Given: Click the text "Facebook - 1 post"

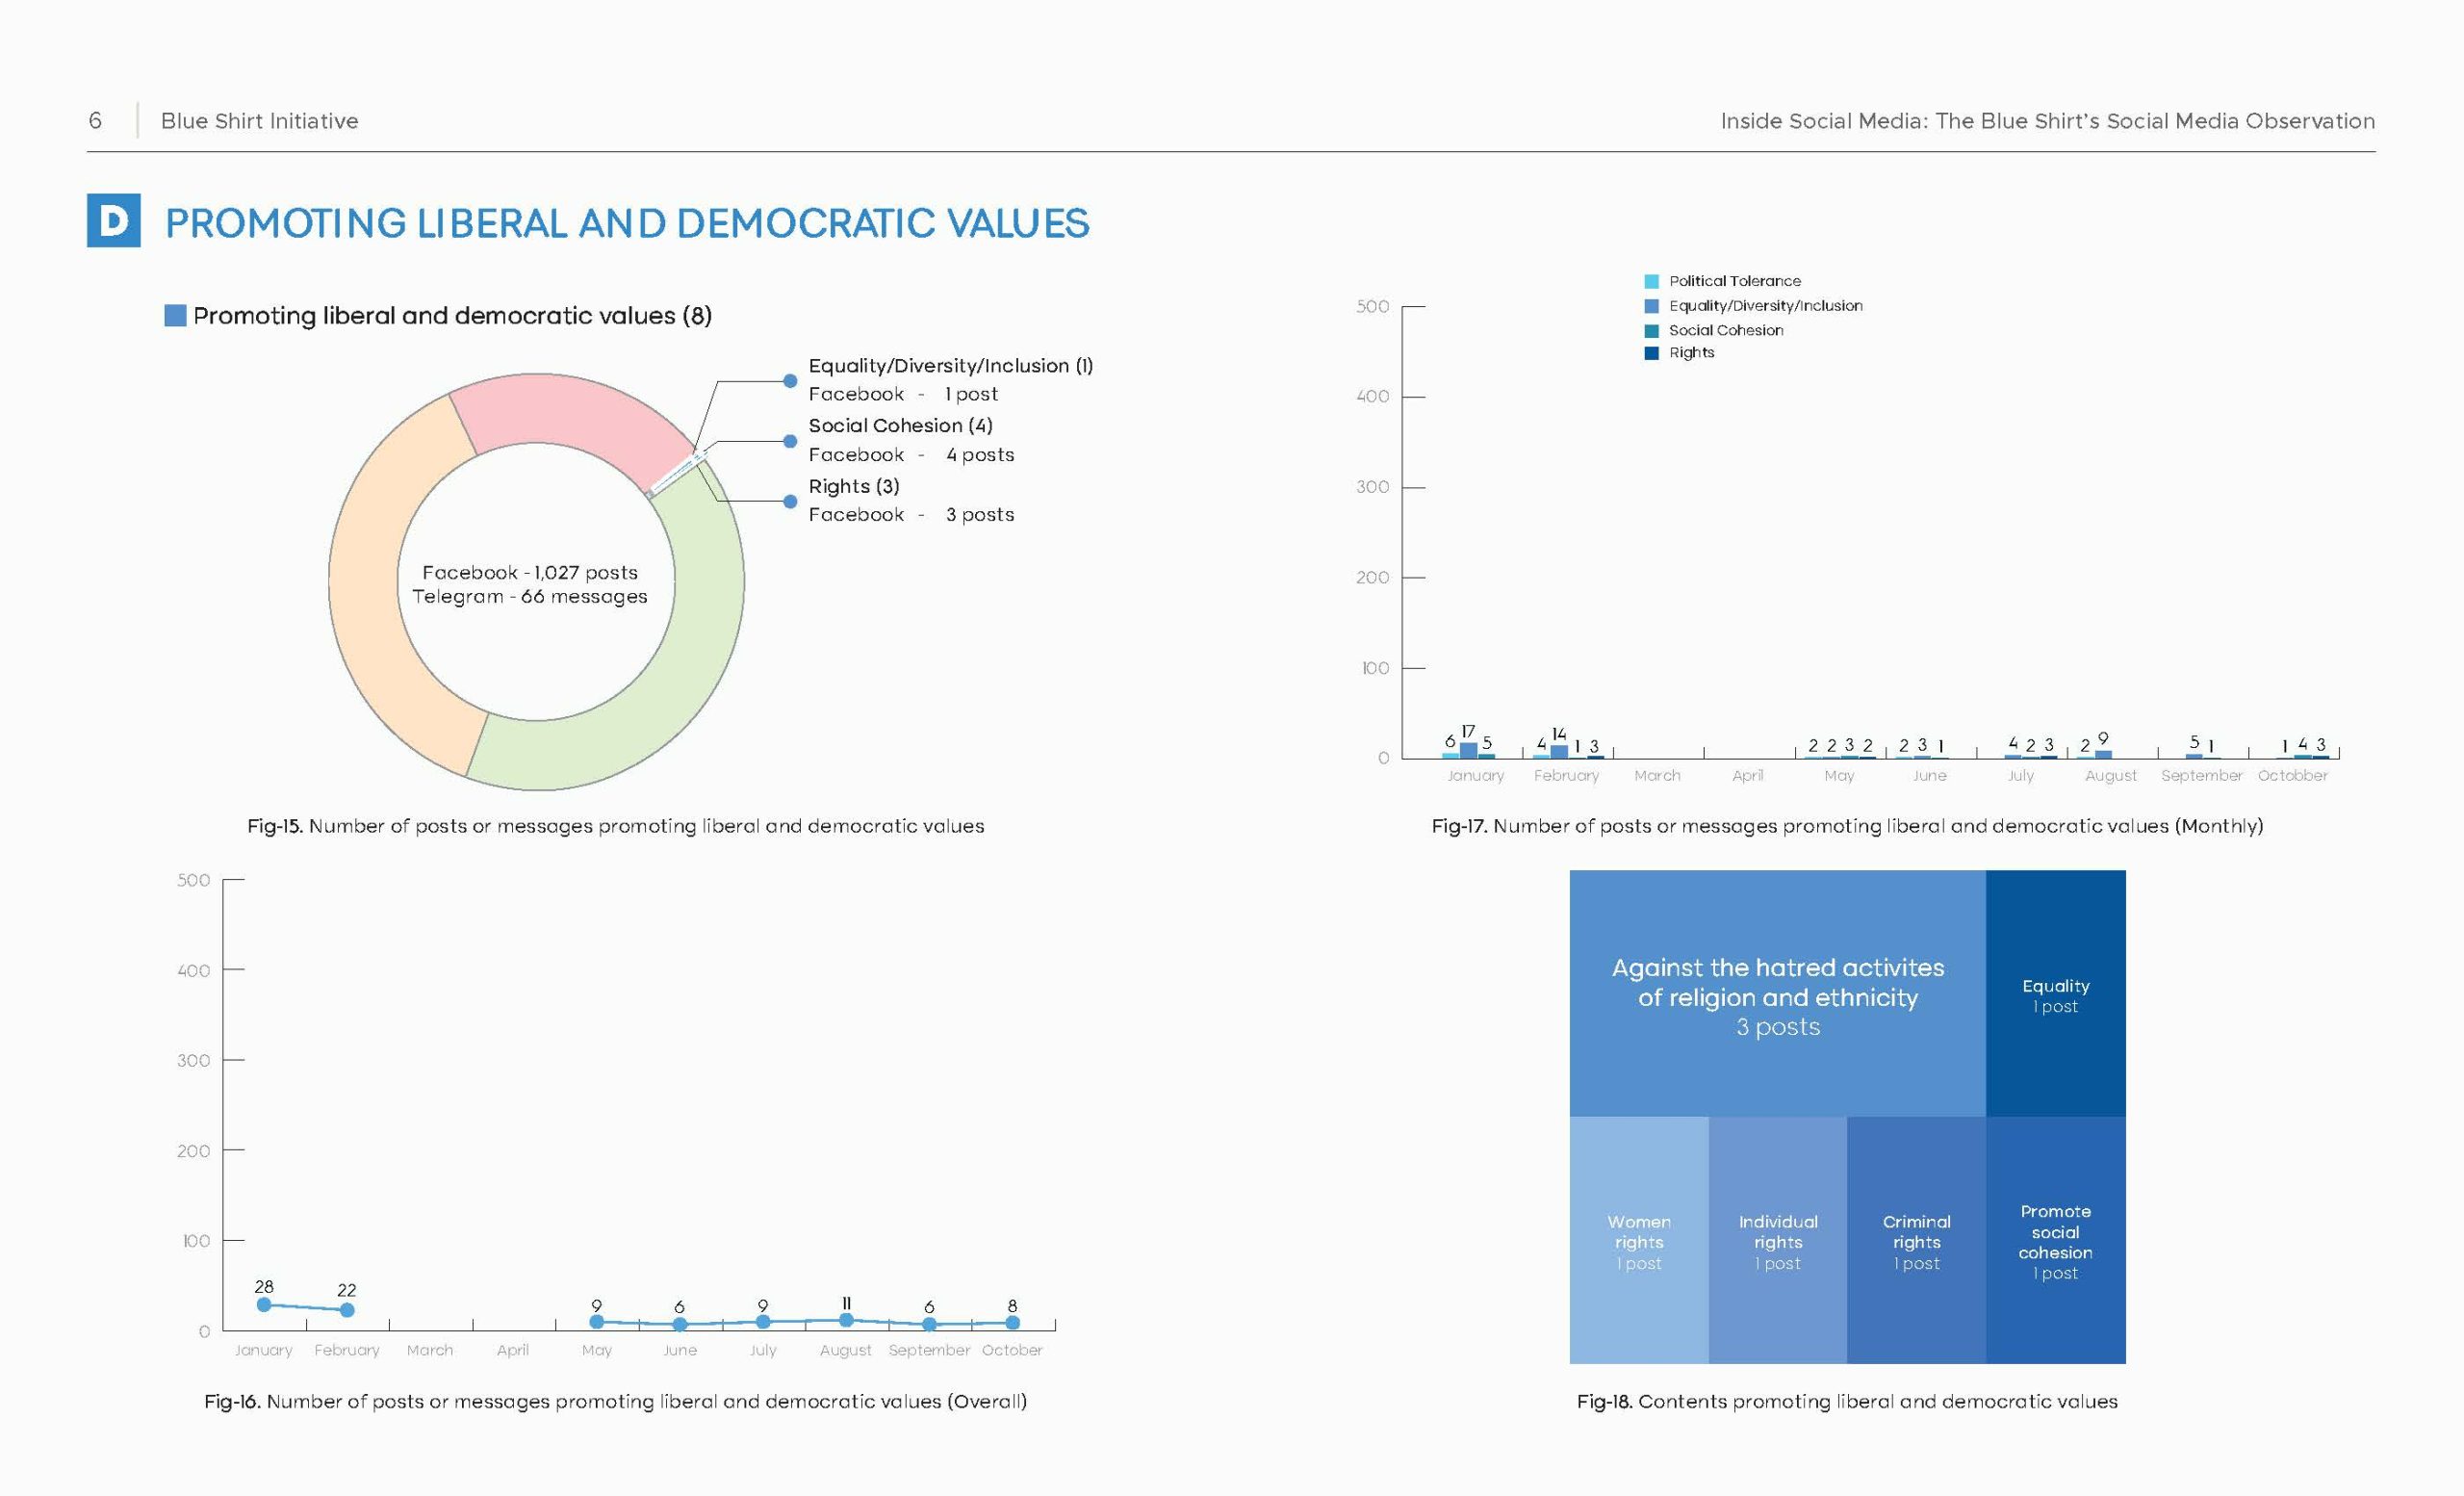Looking at the screenshot, I should click(903, 394).
